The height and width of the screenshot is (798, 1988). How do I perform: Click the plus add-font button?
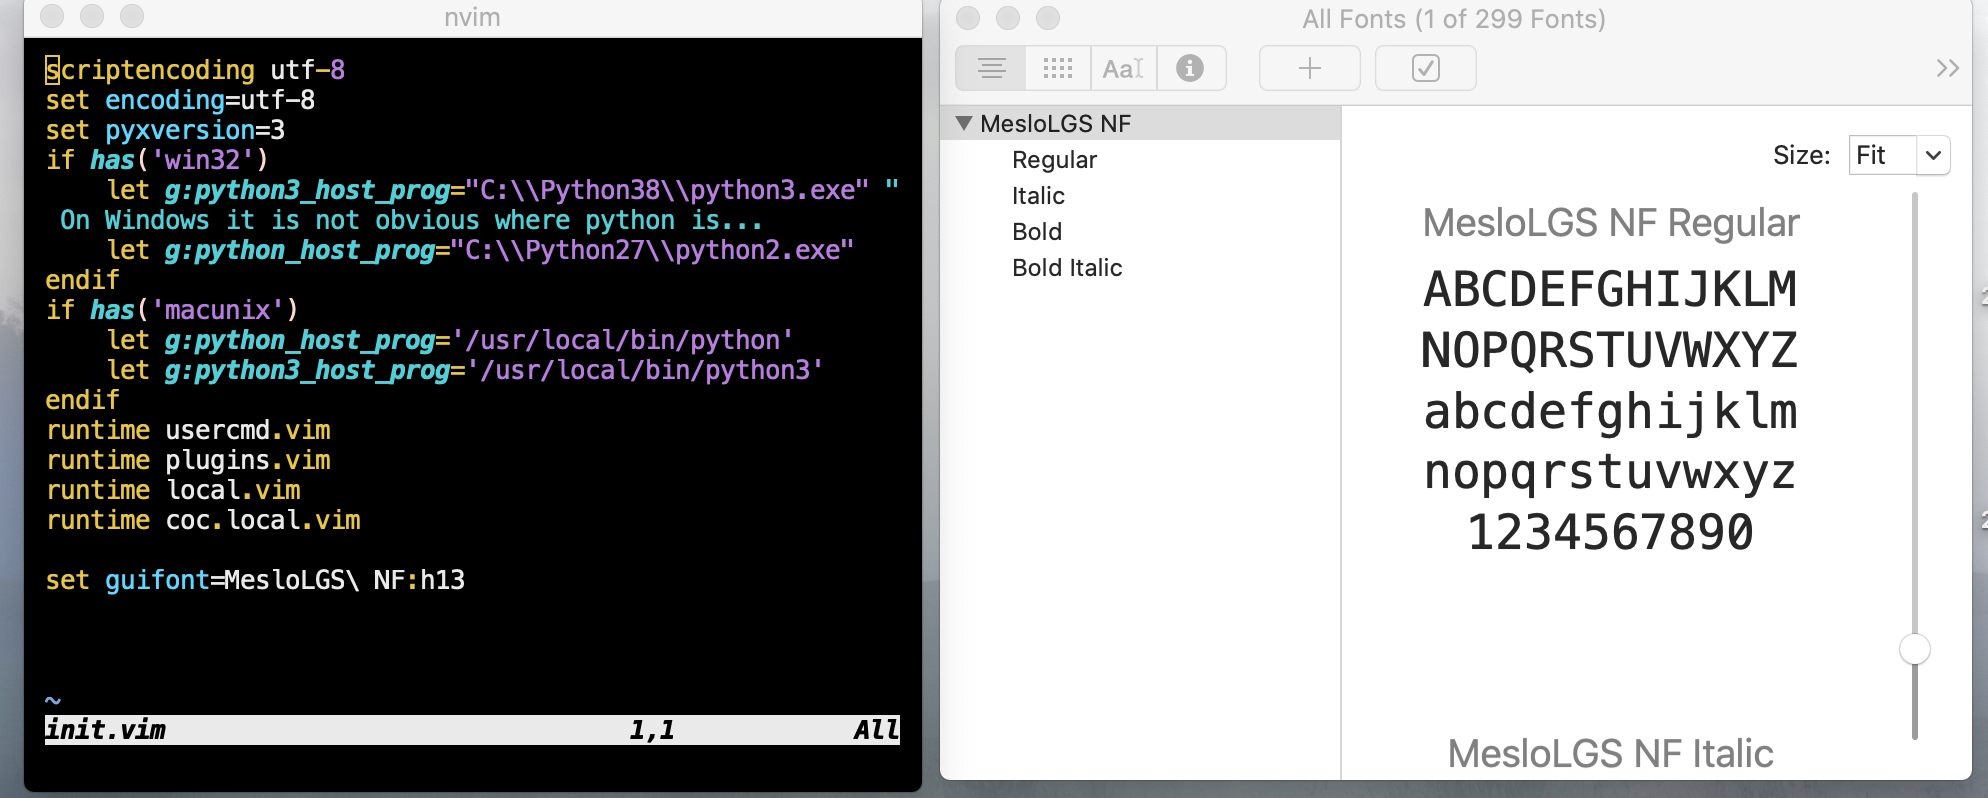1310,68
